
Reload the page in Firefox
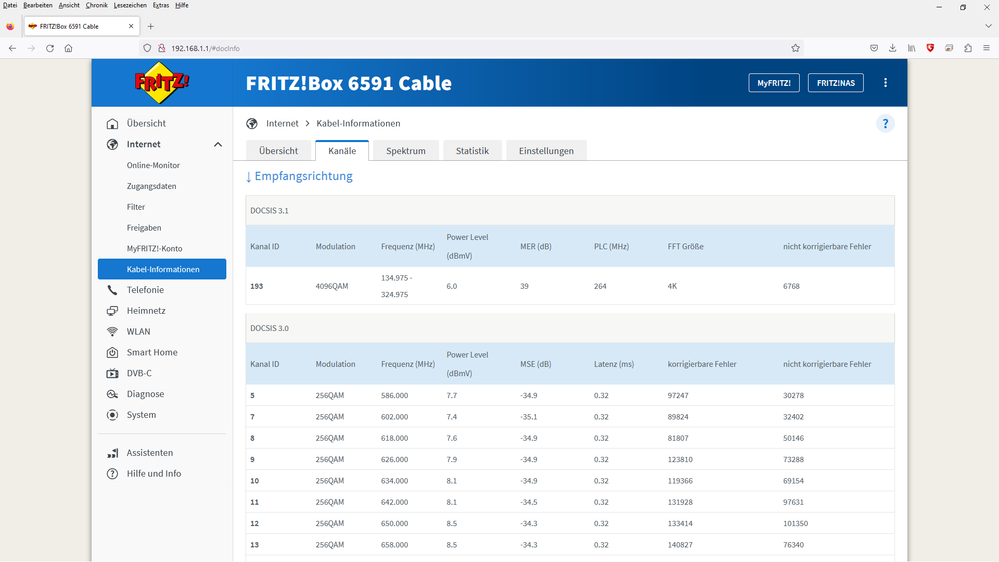click(x=50, y=48)
